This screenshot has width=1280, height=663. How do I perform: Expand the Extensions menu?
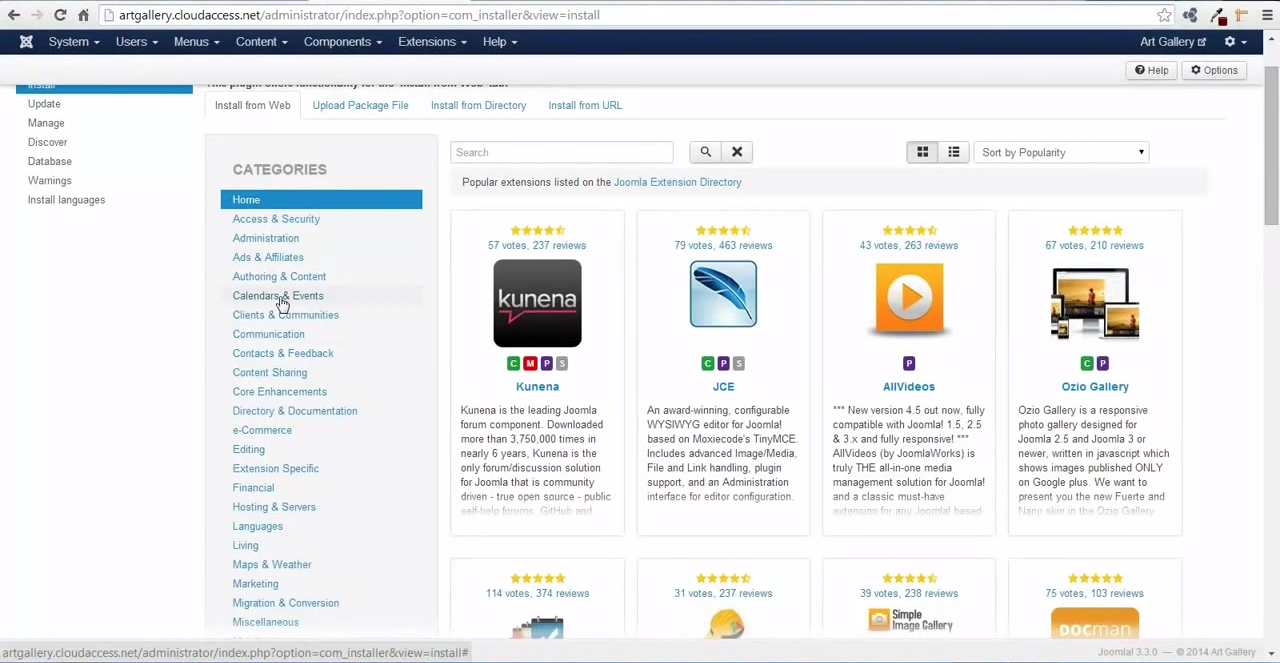click(x=431, y=42)
